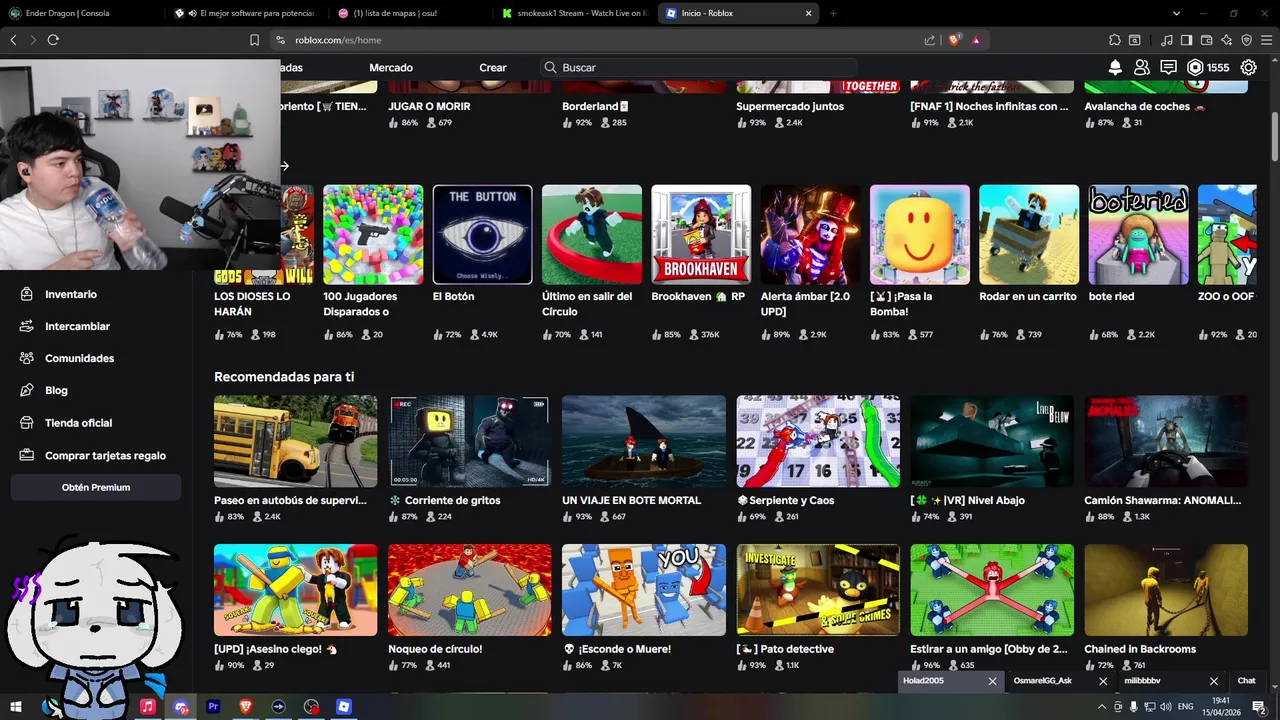Screen dimensions: 1280x720
Task: Open Pato detective game thumbnail
Action: [x=818, y=590]
